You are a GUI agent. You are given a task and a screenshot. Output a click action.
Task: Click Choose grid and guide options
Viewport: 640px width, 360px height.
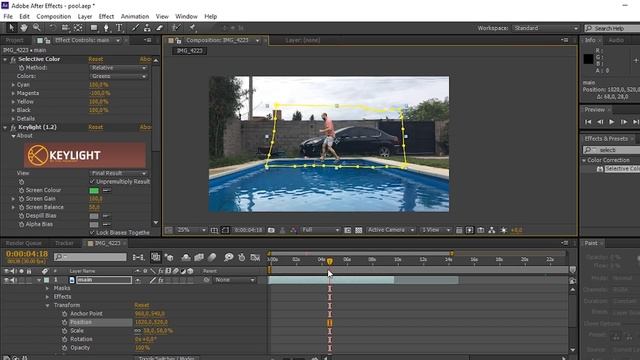pos(214,230)
